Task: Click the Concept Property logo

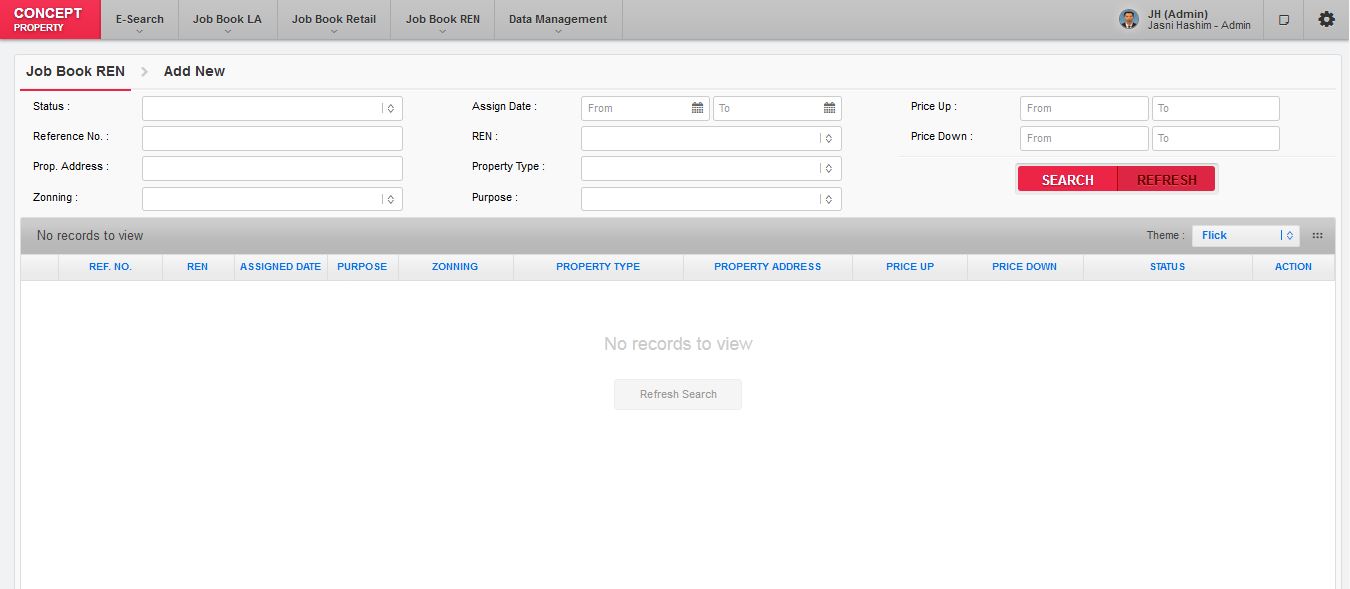Action: pos(50,19)
